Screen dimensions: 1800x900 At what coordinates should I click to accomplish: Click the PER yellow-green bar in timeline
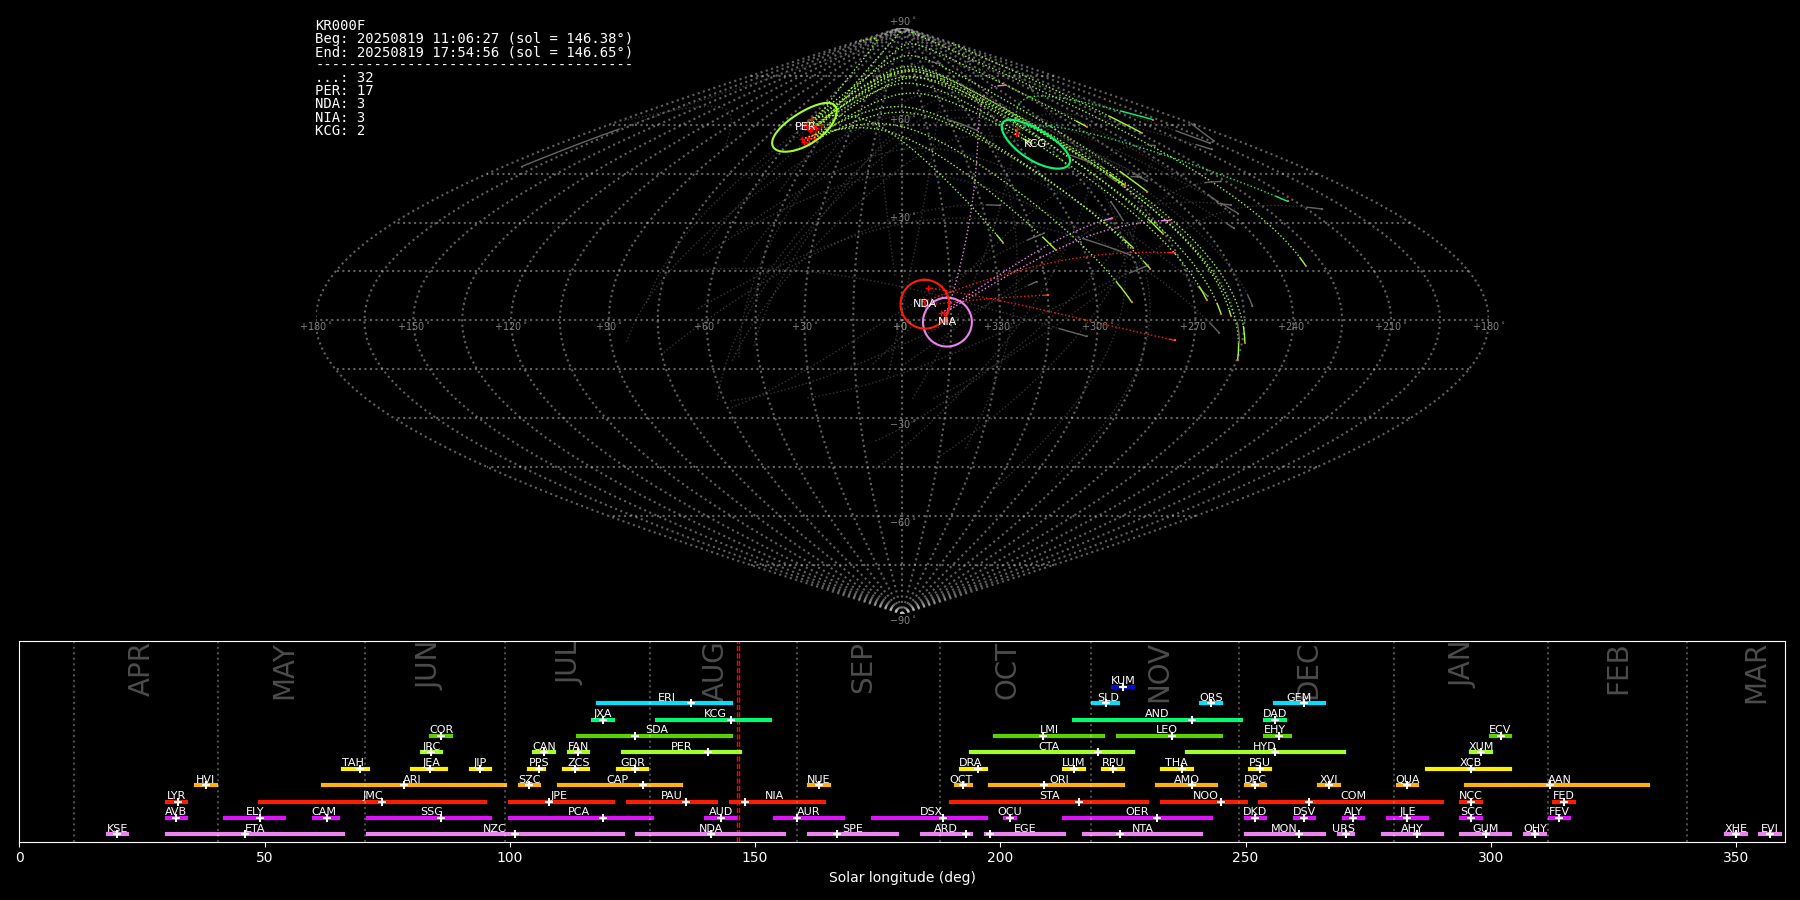[x=681, y=752]
